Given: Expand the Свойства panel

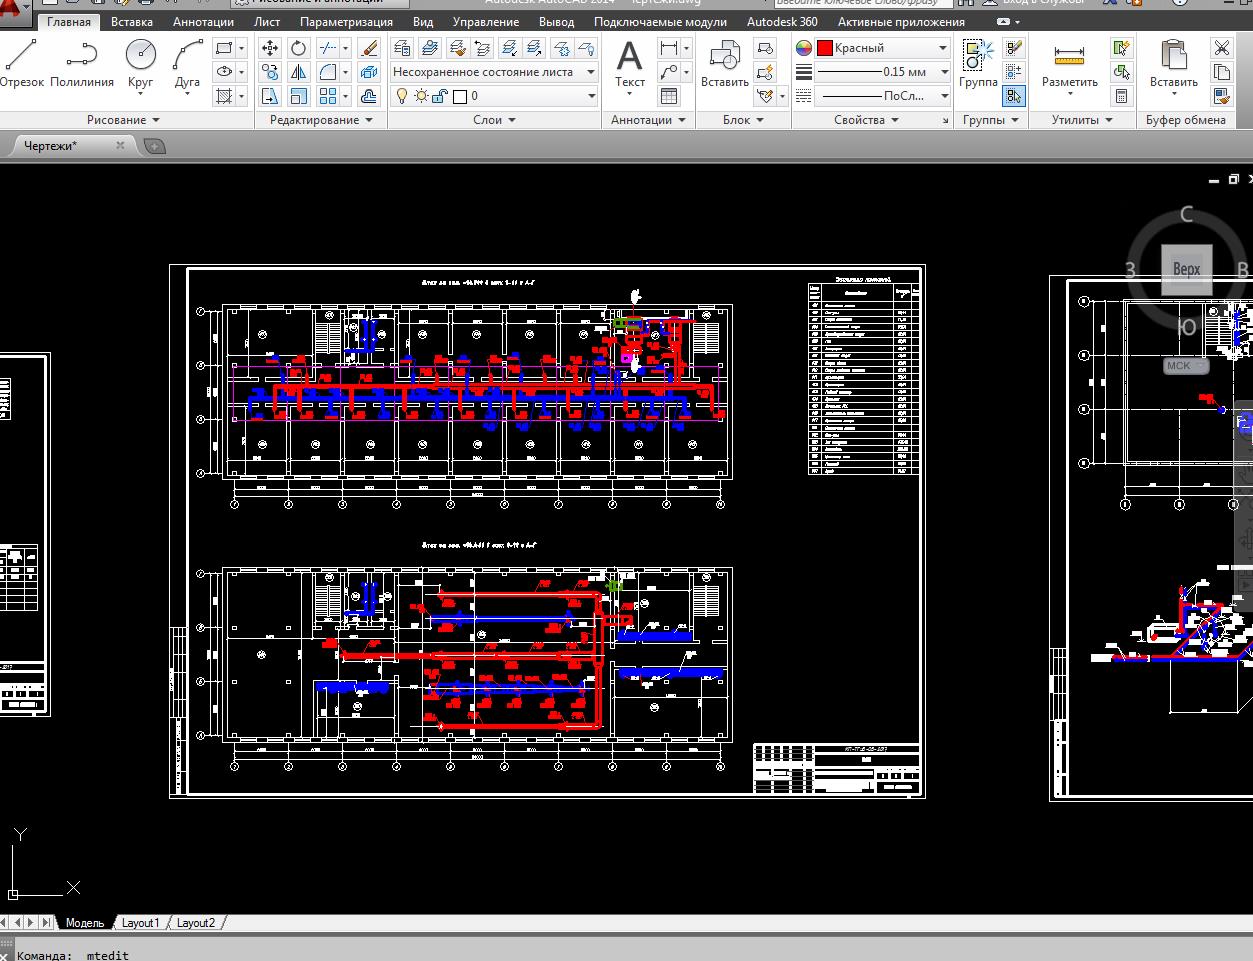Looking at the screenshot, I should [866, 120].
